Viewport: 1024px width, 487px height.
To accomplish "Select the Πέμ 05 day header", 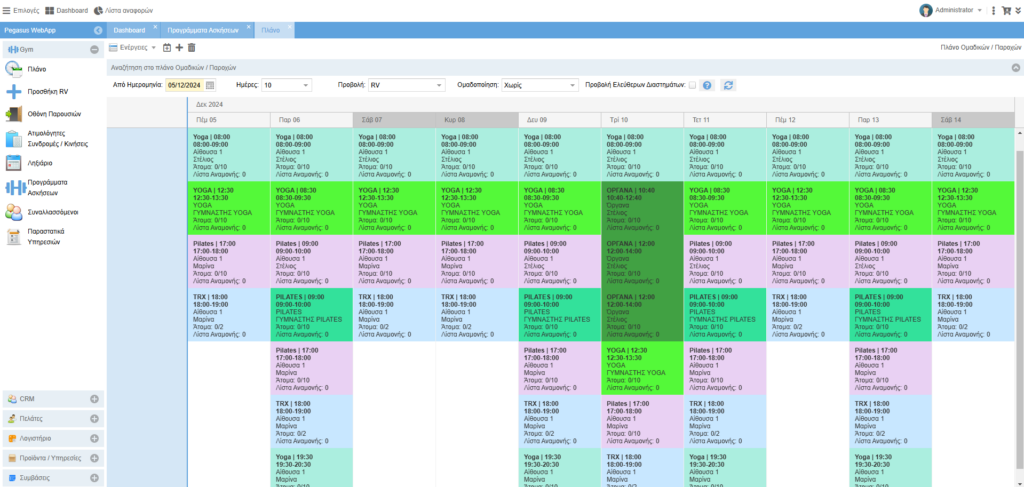I will click(229, 120).
